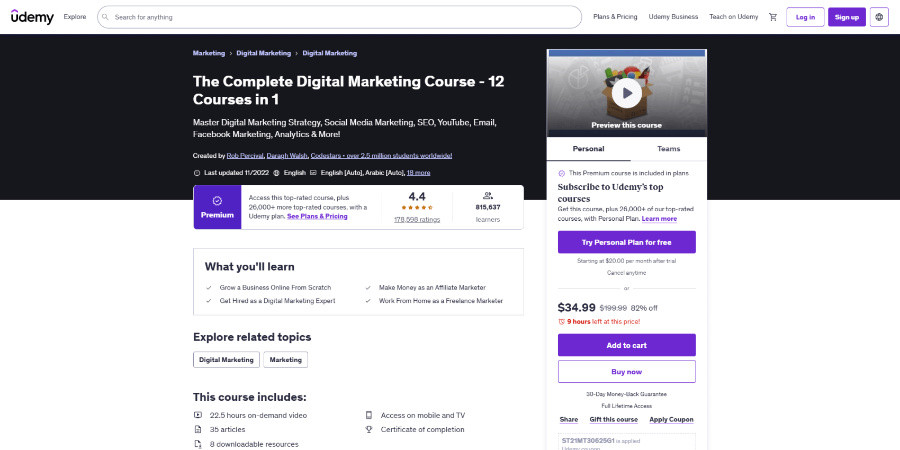This screenshot has height=450, width=900.
Task: Click the star rating icons
Action: [x=417, y=208]
